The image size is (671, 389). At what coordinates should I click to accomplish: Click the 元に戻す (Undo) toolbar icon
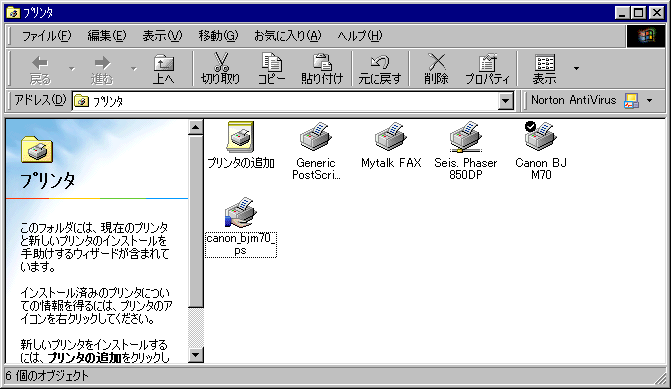coord(380,62)
